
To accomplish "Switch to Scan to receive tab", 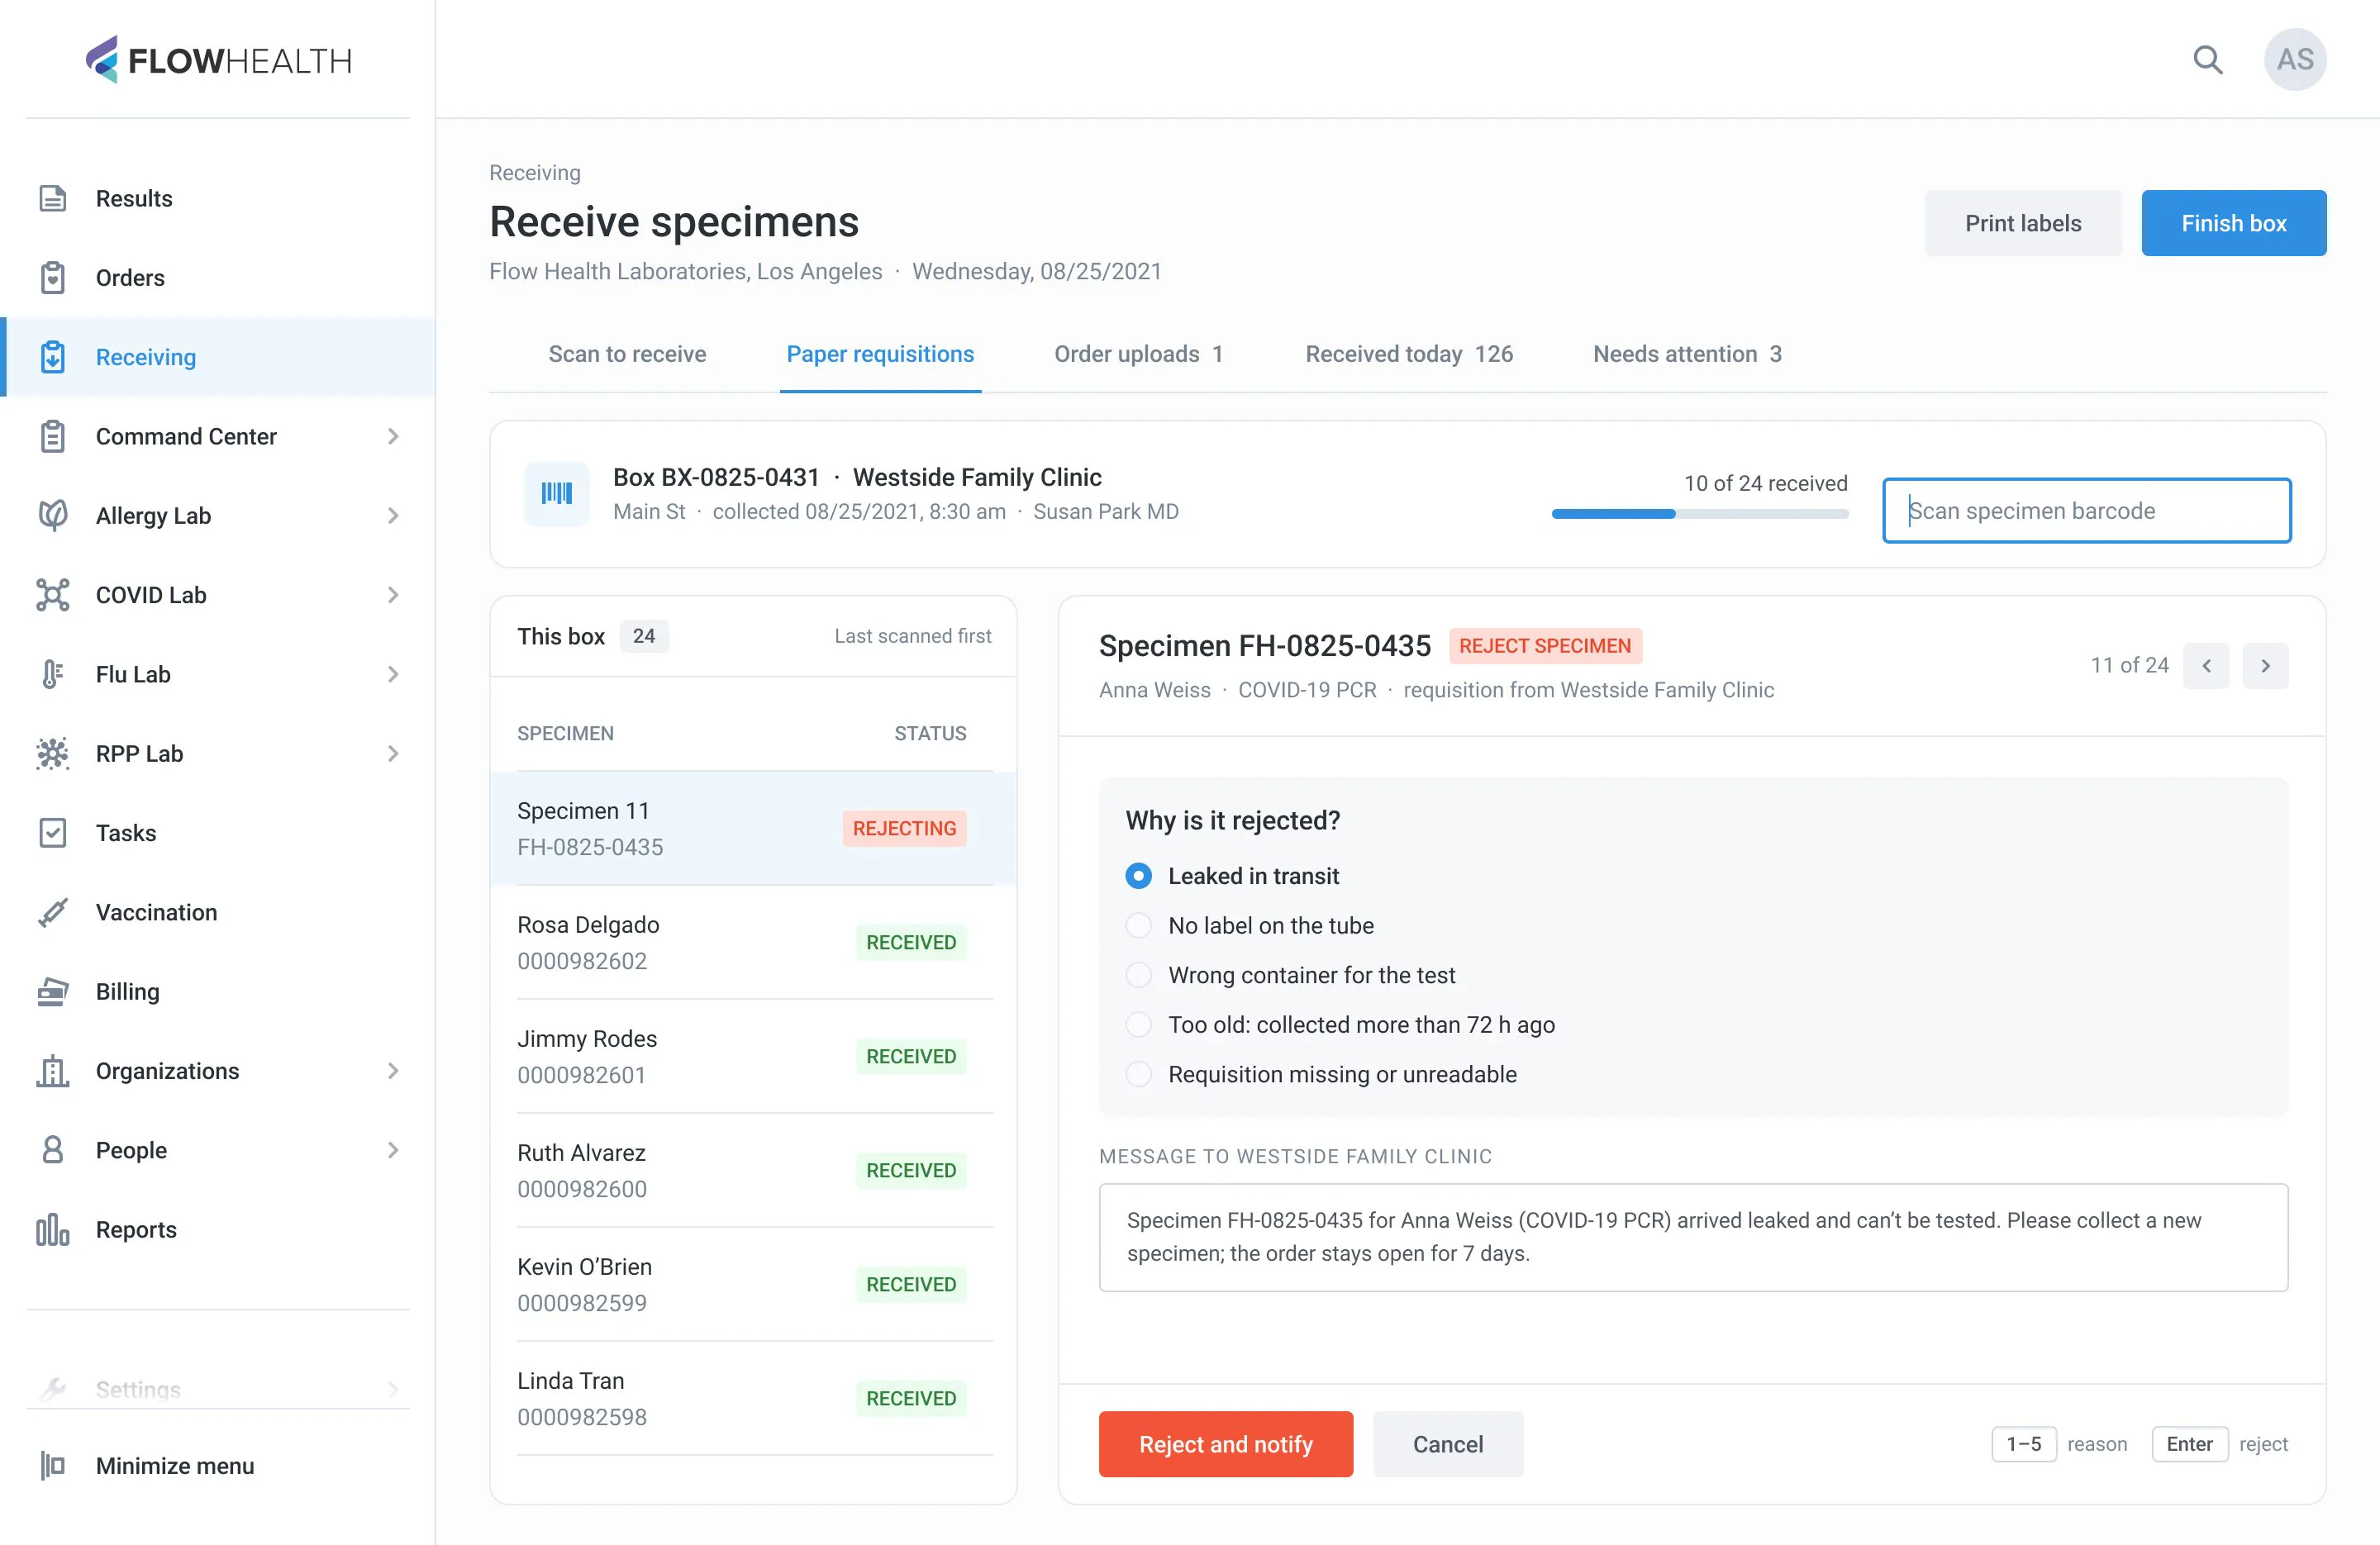I will click(x=627, y=354).
